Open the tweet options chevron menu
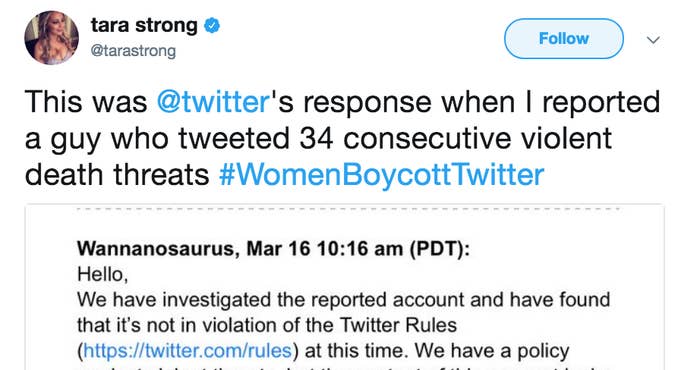 pyautogui.click(x=653, y=40)
